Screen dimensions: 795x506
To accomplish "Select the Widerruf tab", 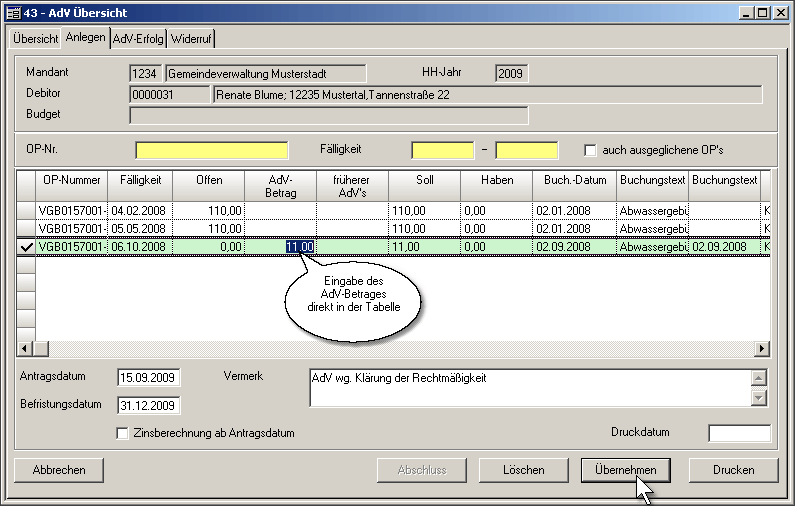I will tap(190, 39).
